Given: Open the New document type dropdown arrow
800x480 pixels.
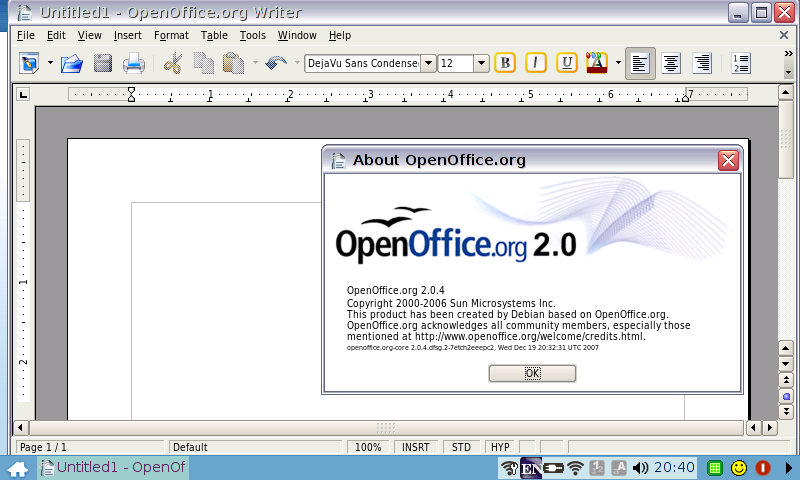Looking at the screenshot, I should (x=50, y=63).
